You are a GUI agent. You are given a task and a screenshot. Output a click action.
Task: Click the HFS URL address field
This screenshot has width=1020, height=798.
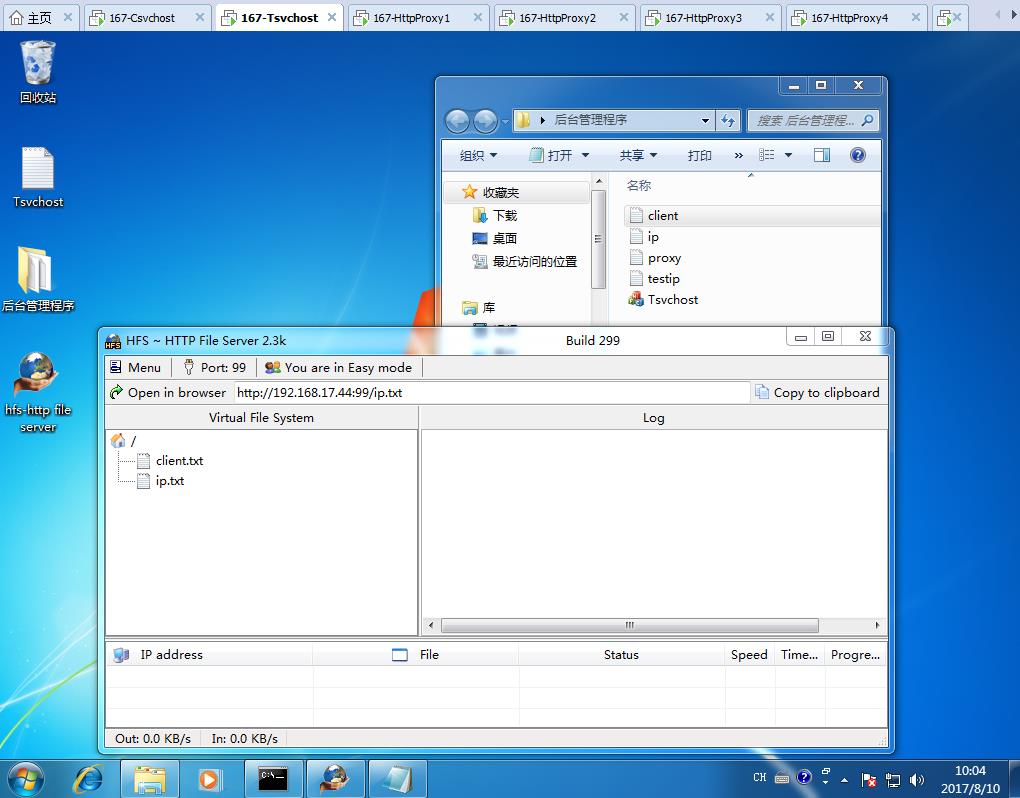pos(492,392)
